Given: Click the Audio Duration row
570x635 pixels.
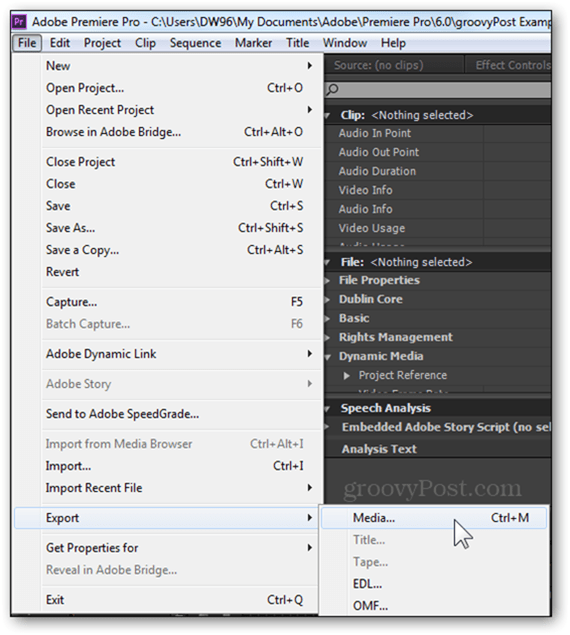Looking at the screenshot, I should [438, 171].
